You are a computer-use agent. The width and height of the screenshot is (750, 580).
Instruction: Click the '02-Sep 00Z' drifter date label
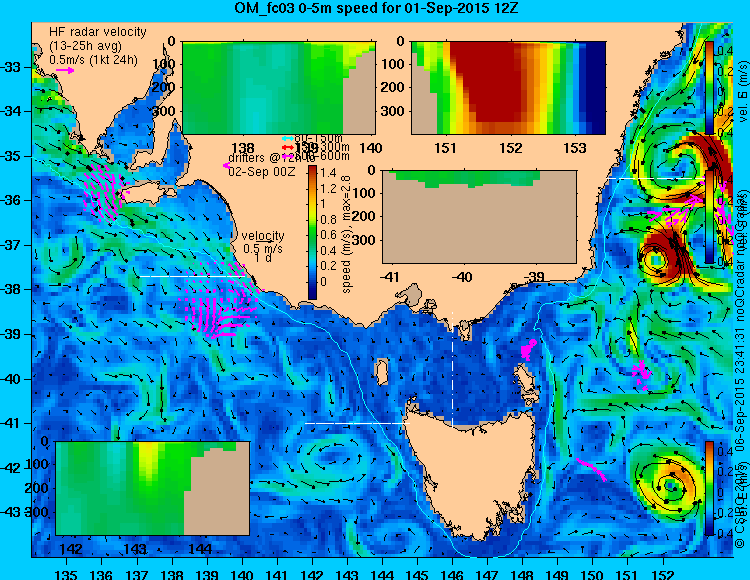[262, 172]
